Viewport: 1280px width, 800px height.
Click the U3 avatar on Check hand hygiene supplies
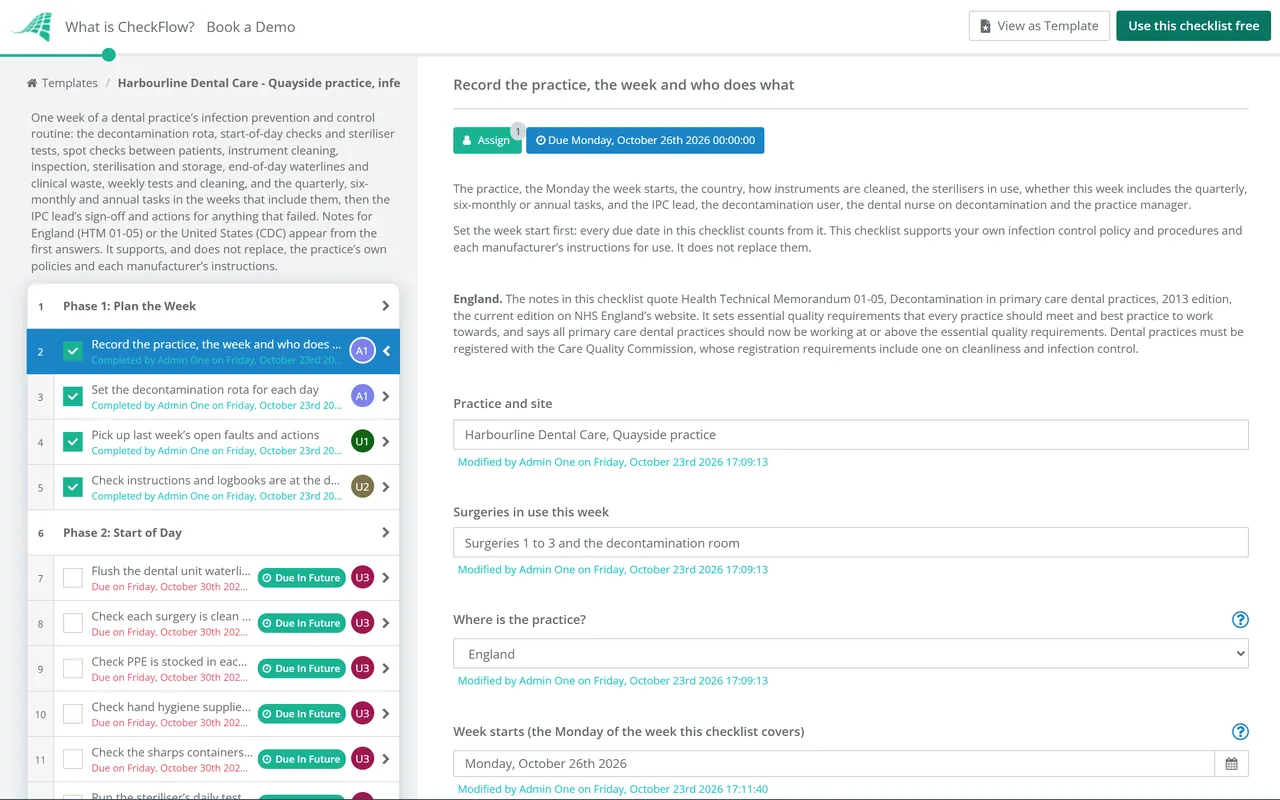tap(362, 714)
